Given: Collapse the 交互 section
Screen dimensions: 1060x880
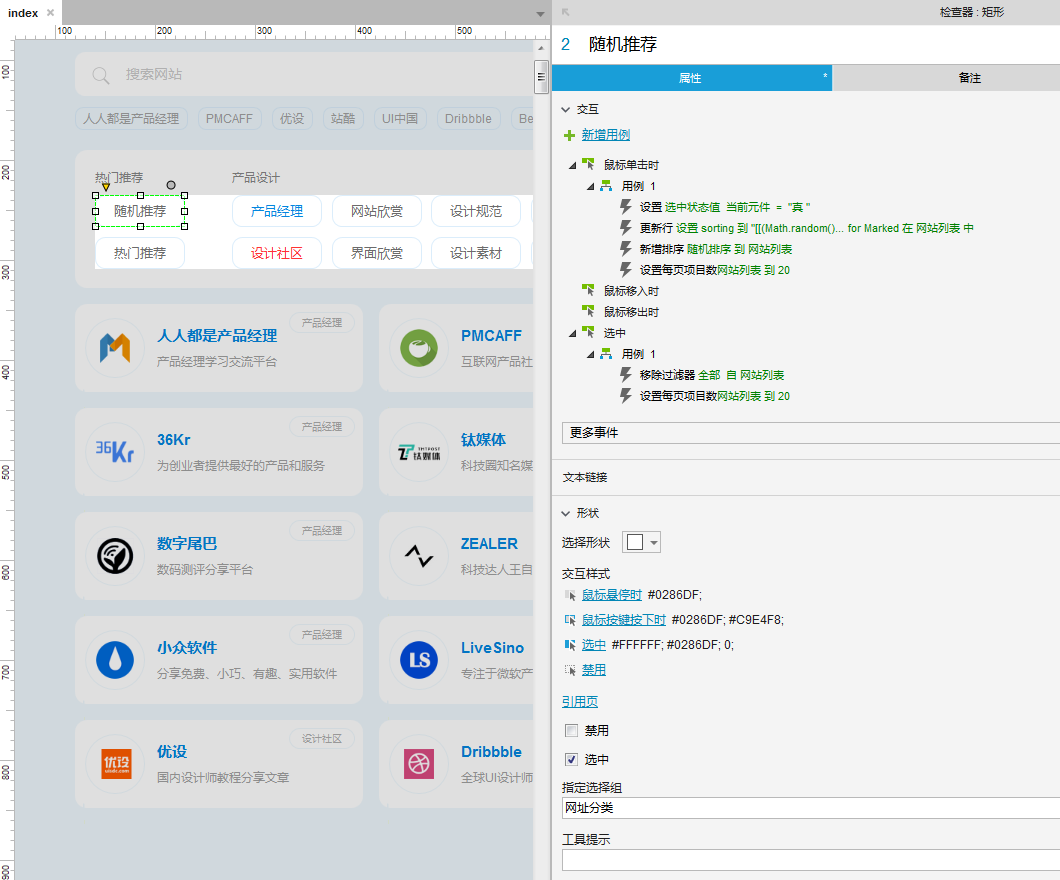Looking at the screenshot, I should pos(566,109).
